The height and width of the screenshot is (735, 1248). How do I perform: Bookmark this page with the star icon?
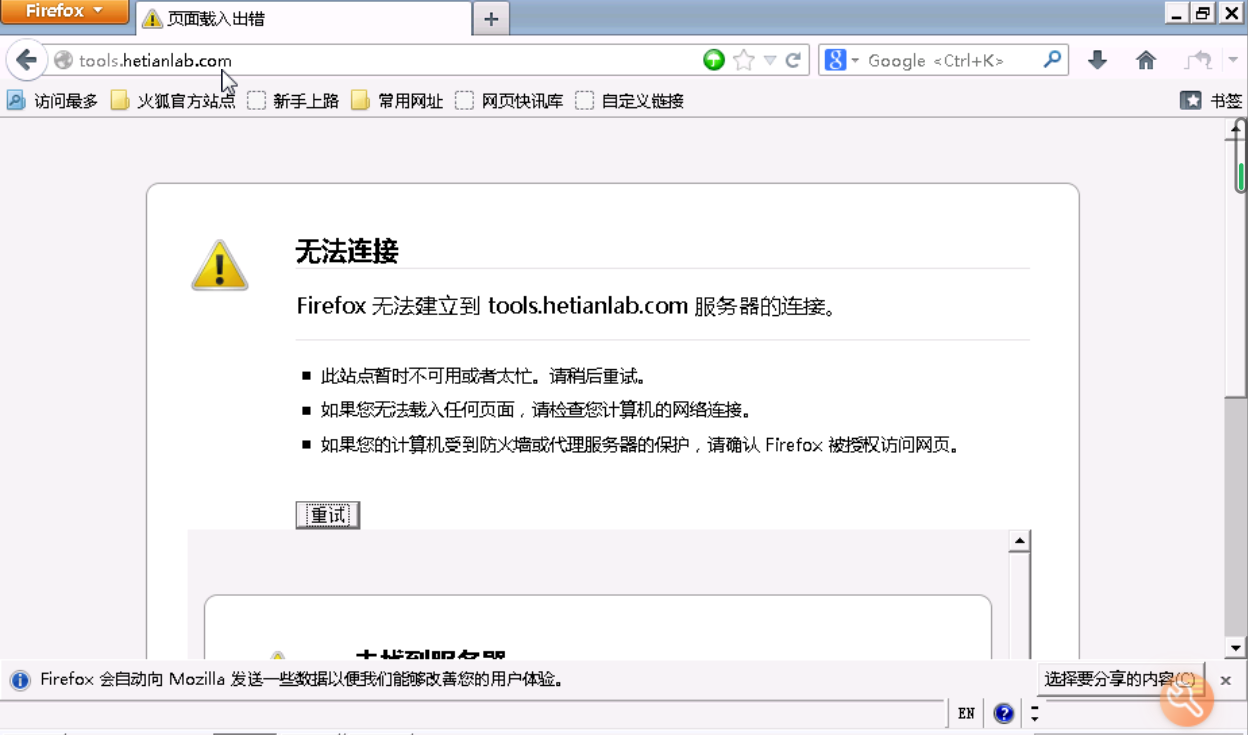tap(743, 61)
